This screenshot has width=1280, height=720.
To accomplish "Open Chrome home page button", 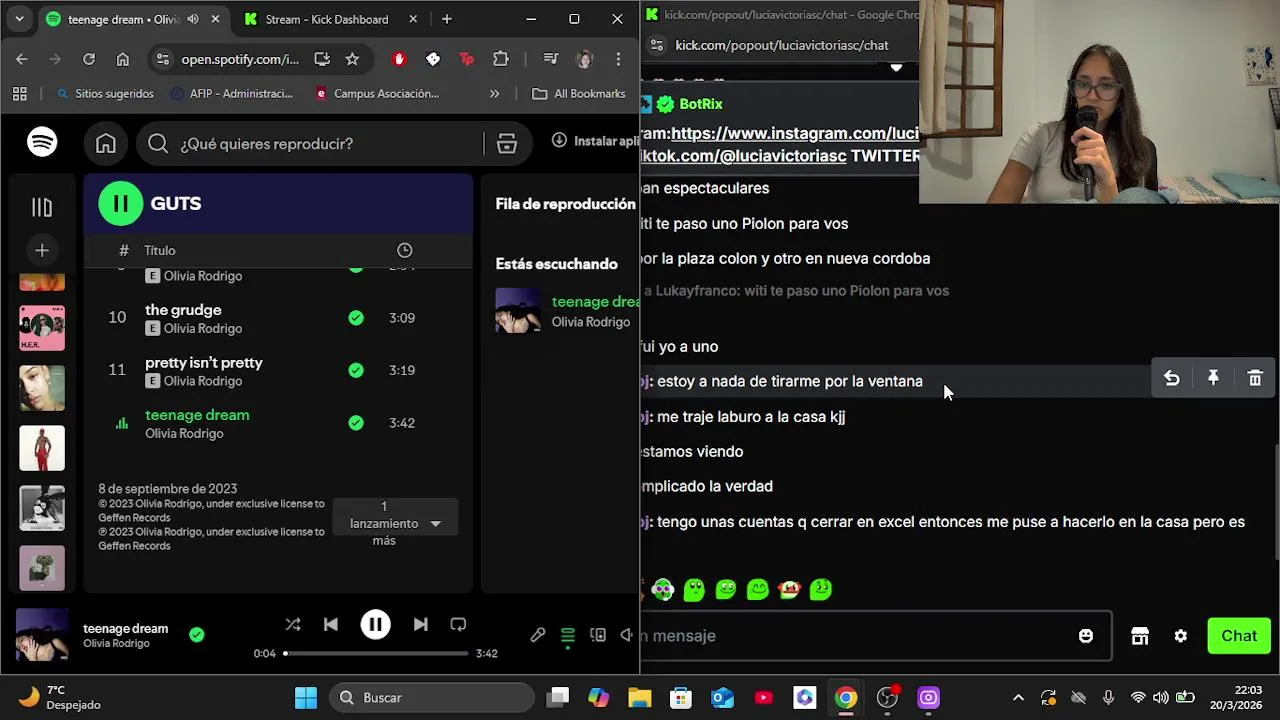I will [x=123, y=59].
